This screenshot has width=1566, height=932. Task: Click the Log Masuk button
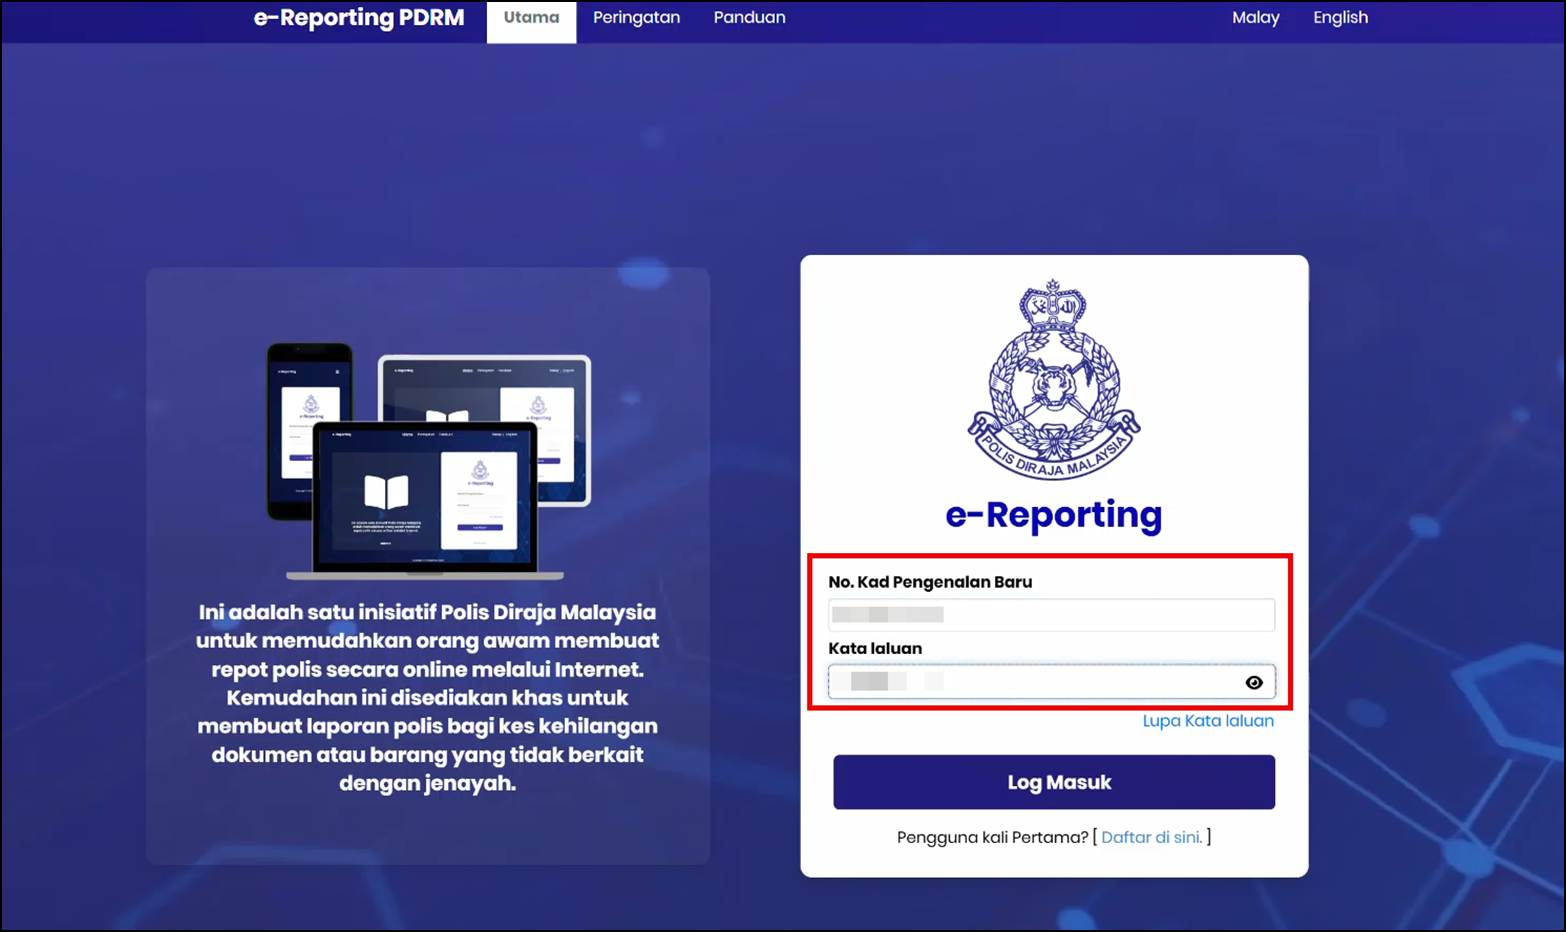click(x=1054, y=782)
